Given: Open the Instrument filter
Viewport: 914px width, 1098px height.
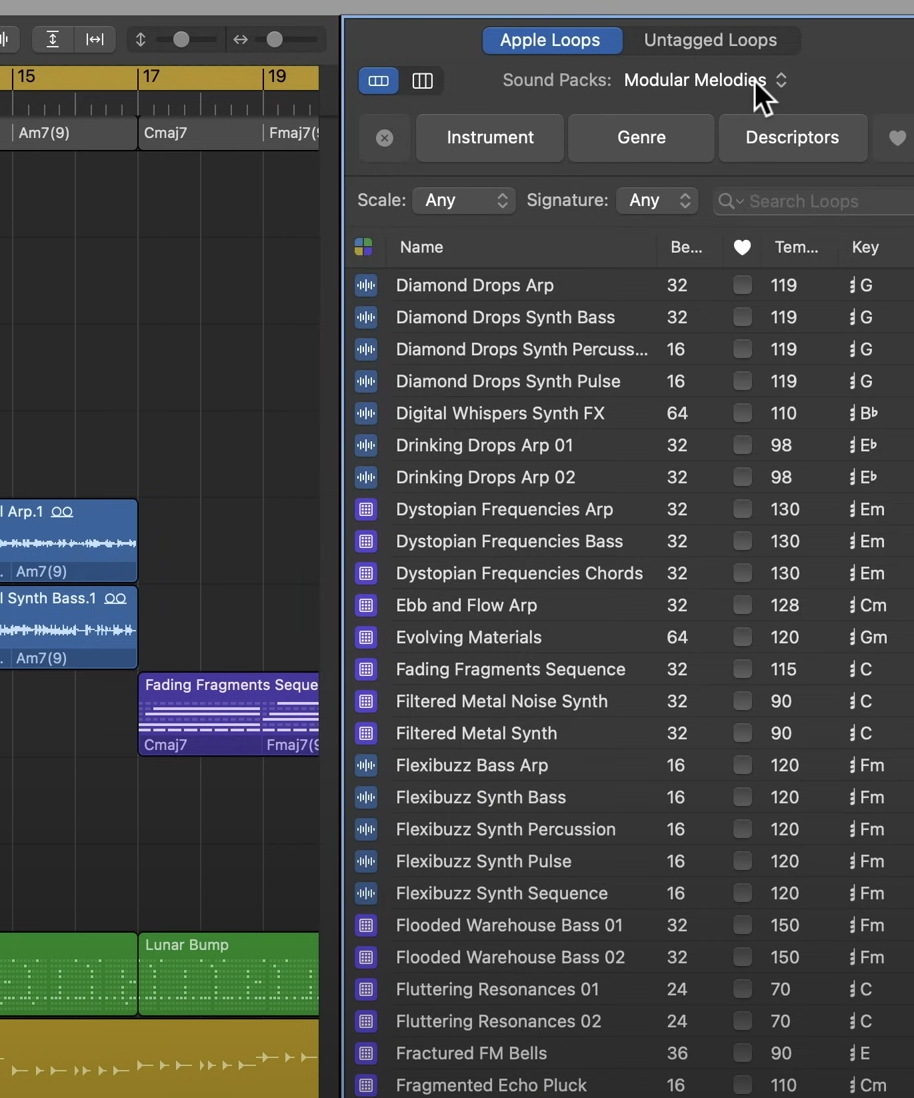Looking at the screenshot, I should pos(490,138).
